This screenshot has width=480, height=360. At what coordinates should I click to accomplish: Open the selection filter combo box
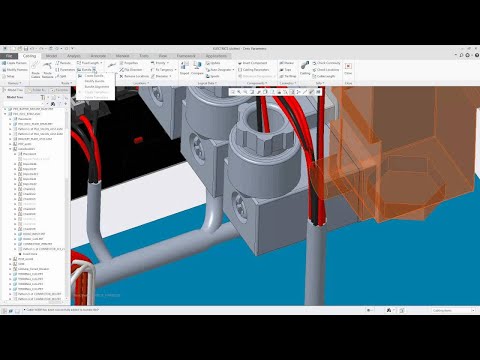coord(453,310)
